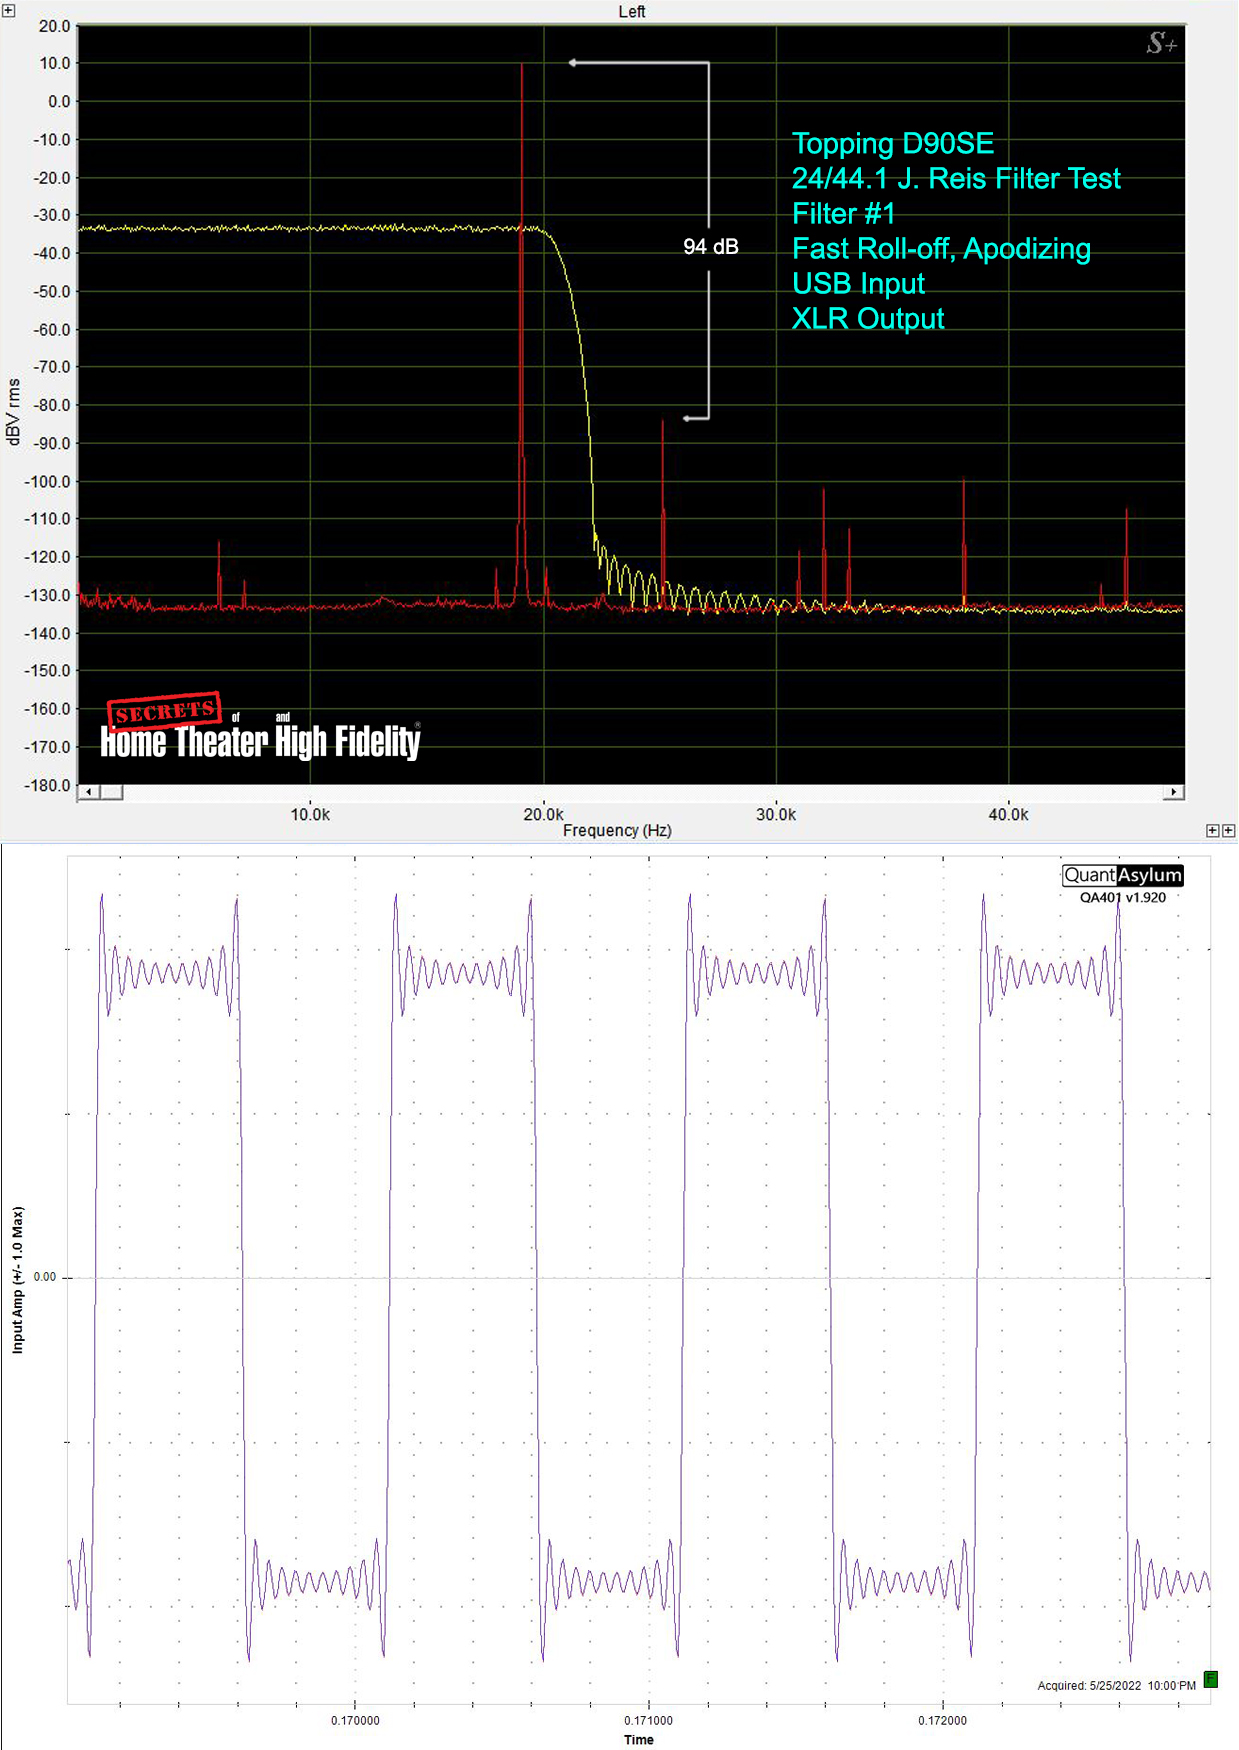Click "Fast Roll-off, Apodizing" annotation line

[x=940, y=249]
